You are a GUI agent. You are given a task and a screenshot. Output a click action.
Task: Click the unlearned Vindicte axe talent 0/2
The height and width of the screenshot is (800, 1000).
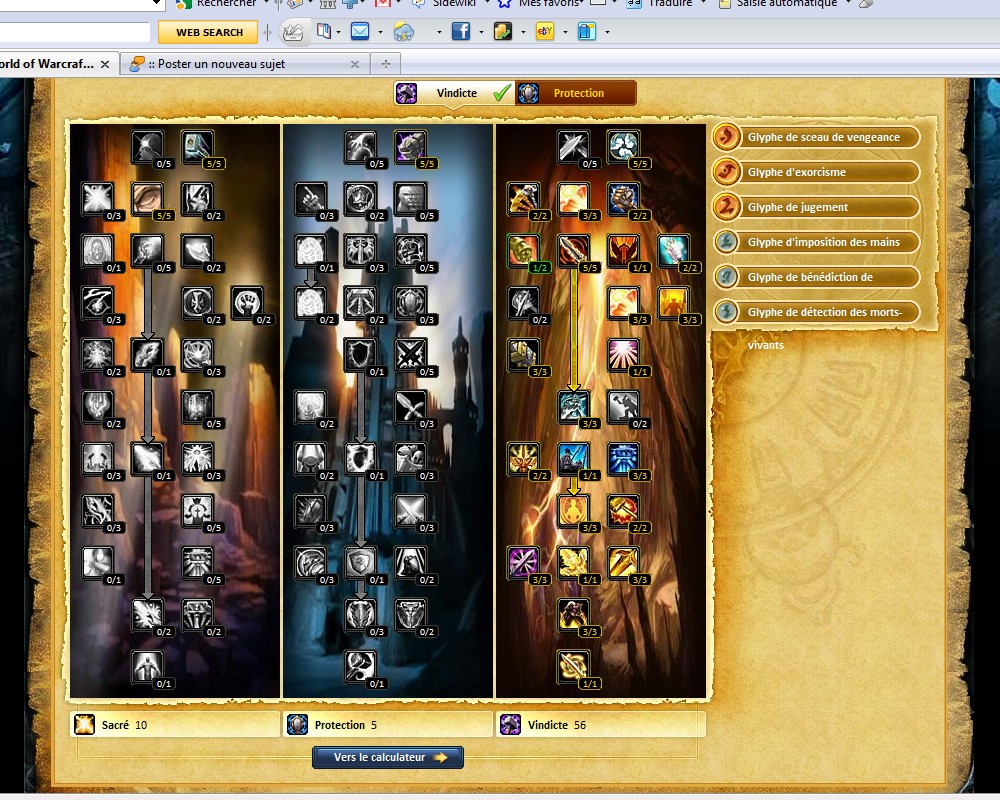tap(524, 303)
